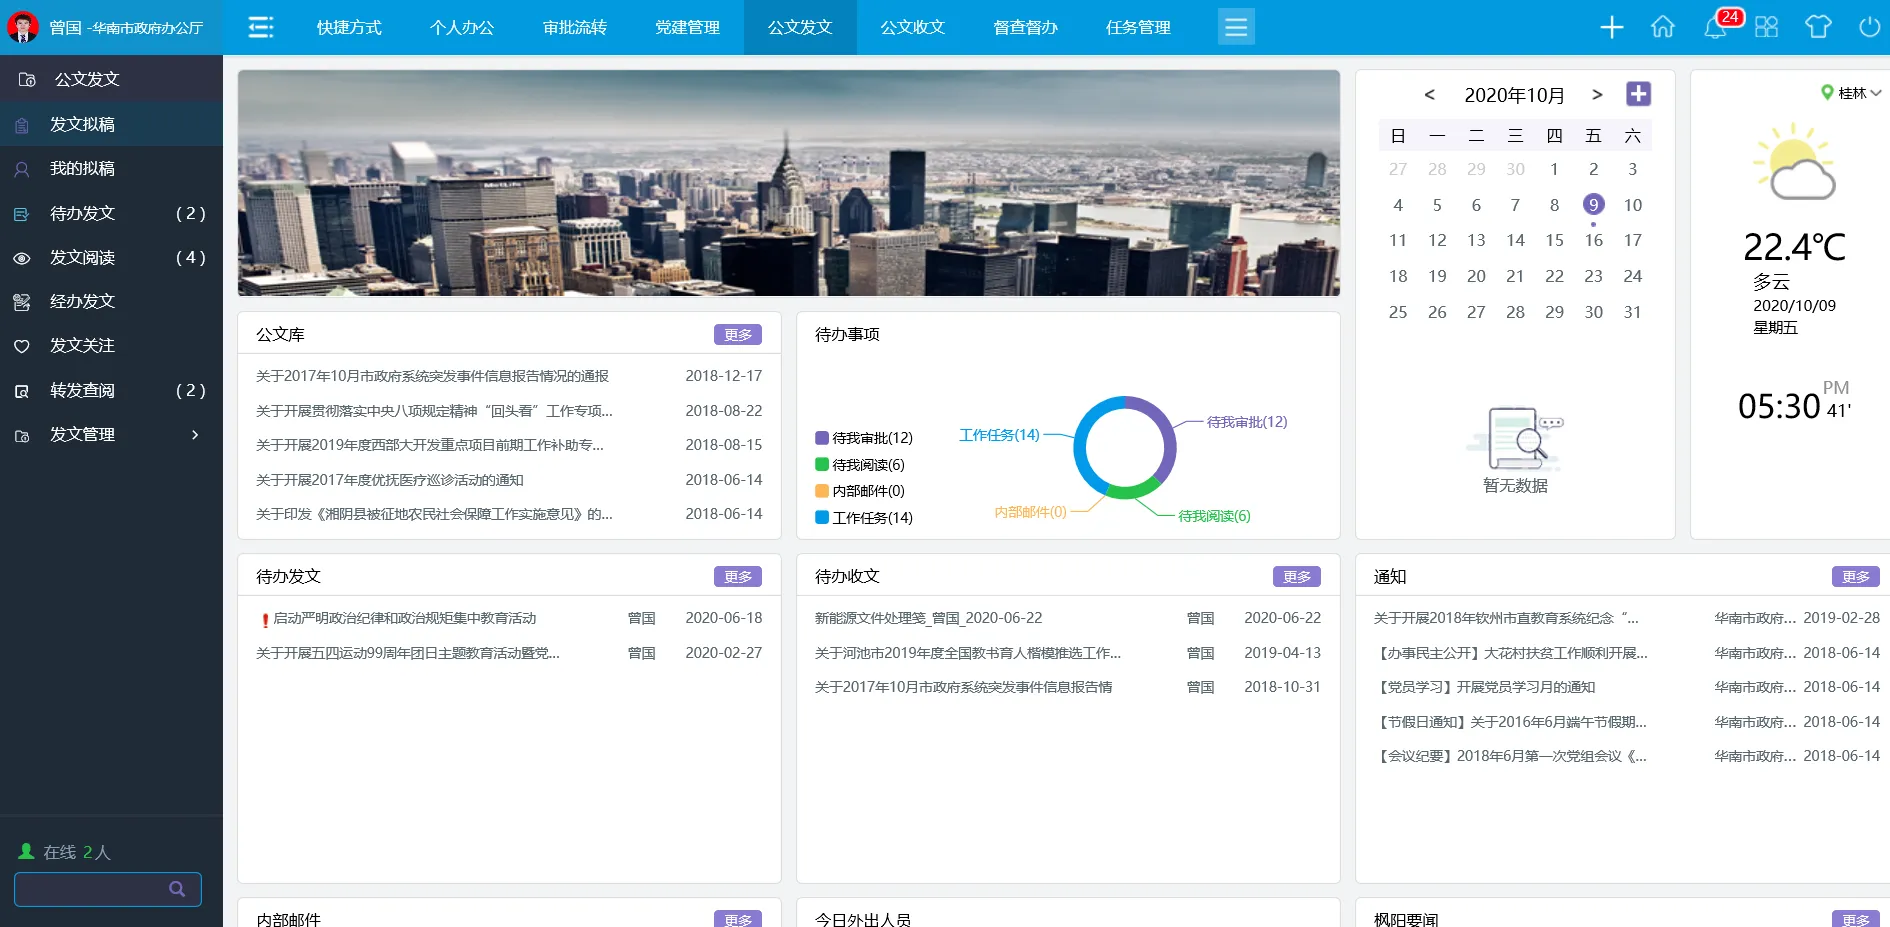Click 更多 button in 公文库 panel
The width and height of the screenshot is (1890, 927).
[737, 335]
